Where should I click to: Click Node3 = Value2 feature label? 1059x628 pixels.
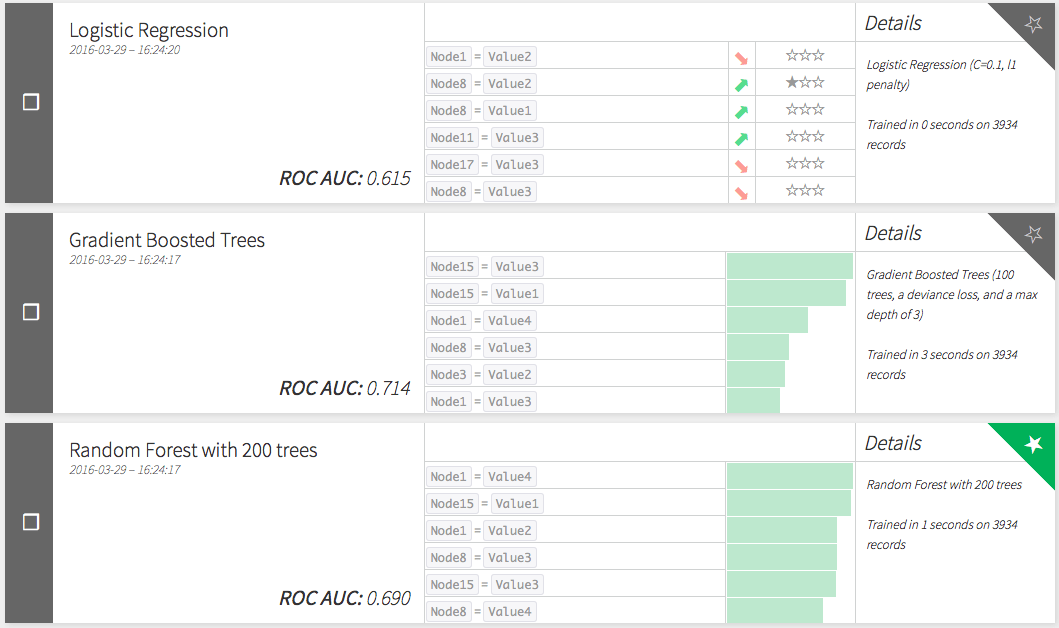coord(481,375)
